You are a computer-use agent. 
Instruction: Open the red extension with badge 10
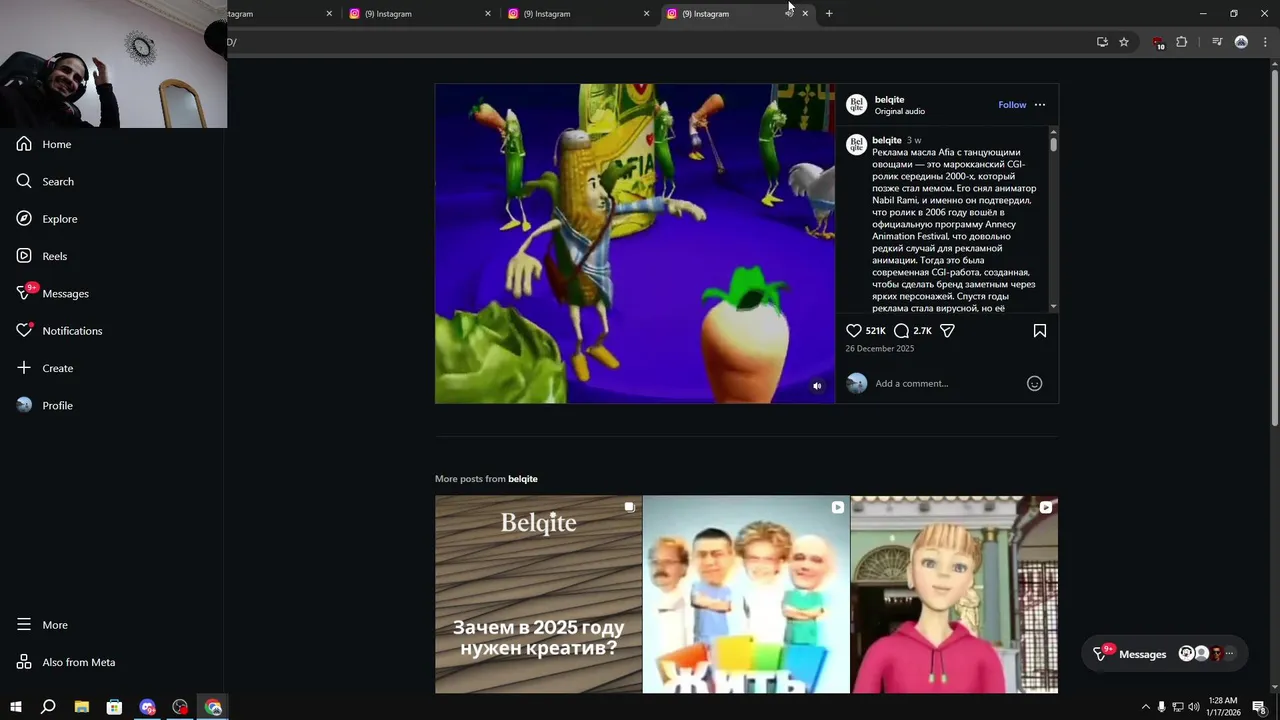[x=1158, y=43]
